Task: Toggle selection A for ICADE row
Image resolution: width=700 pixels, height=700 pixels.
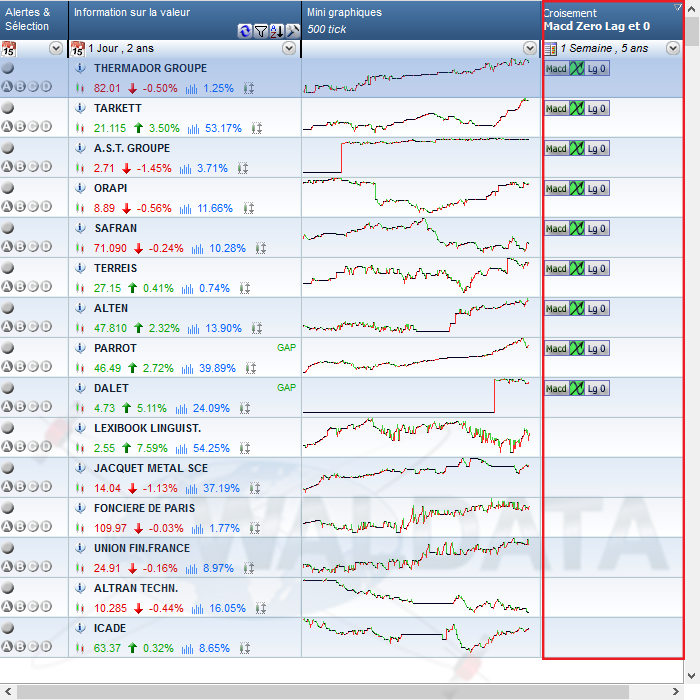Action: tap(7, 646)
